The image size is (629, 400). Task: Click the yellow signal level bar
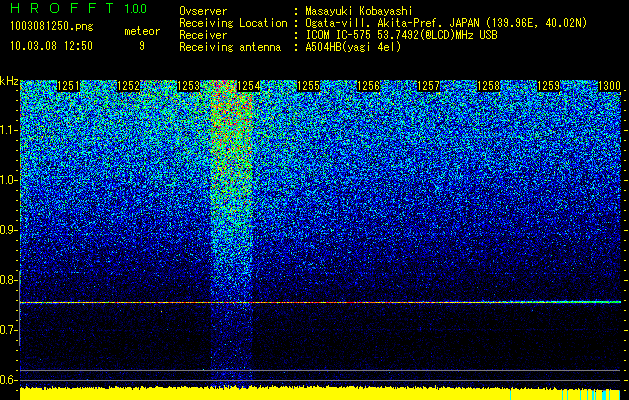(320, 394)
